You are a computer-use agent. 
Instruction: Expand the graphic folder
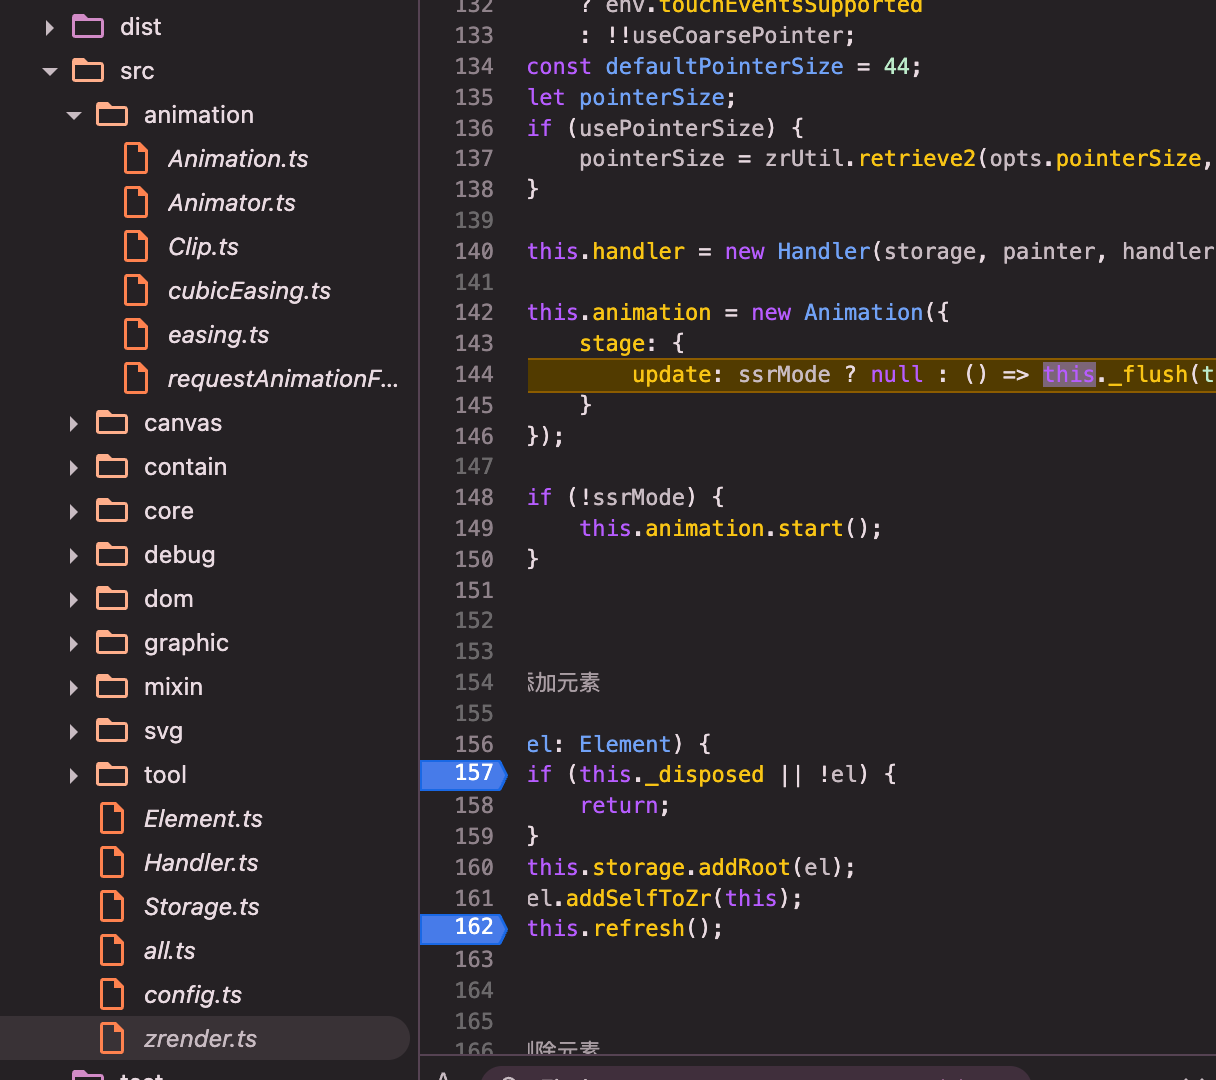(74, 643)
